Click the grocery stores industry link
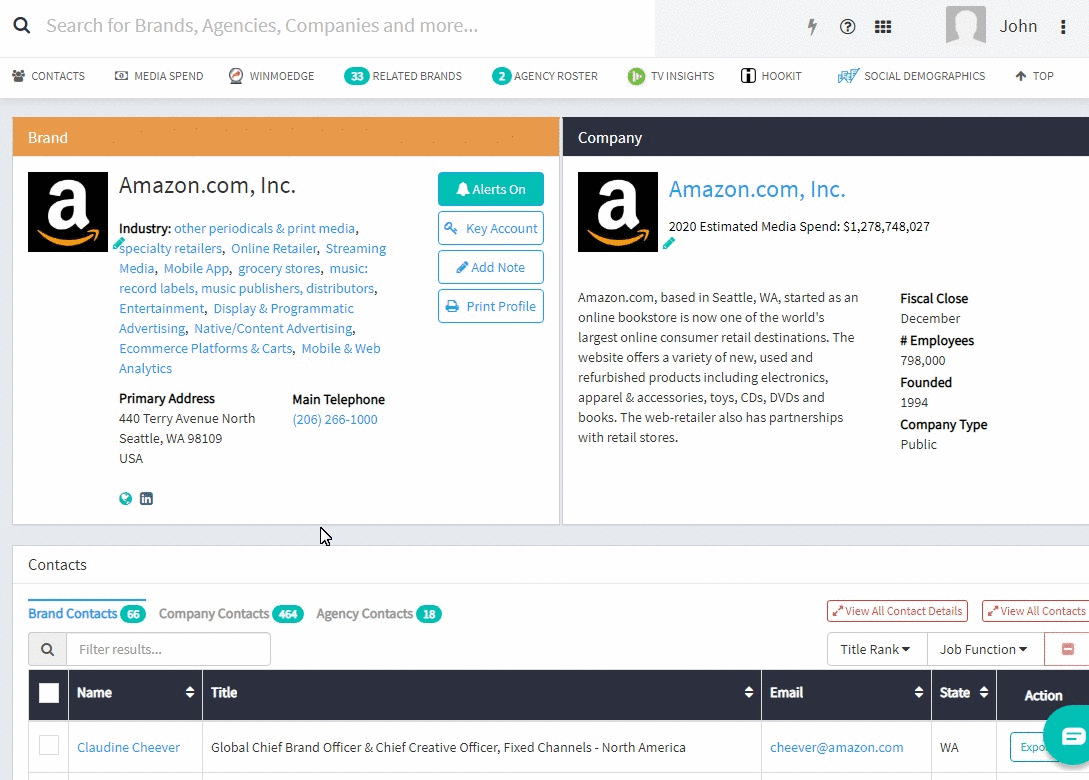 click(279, 268)
